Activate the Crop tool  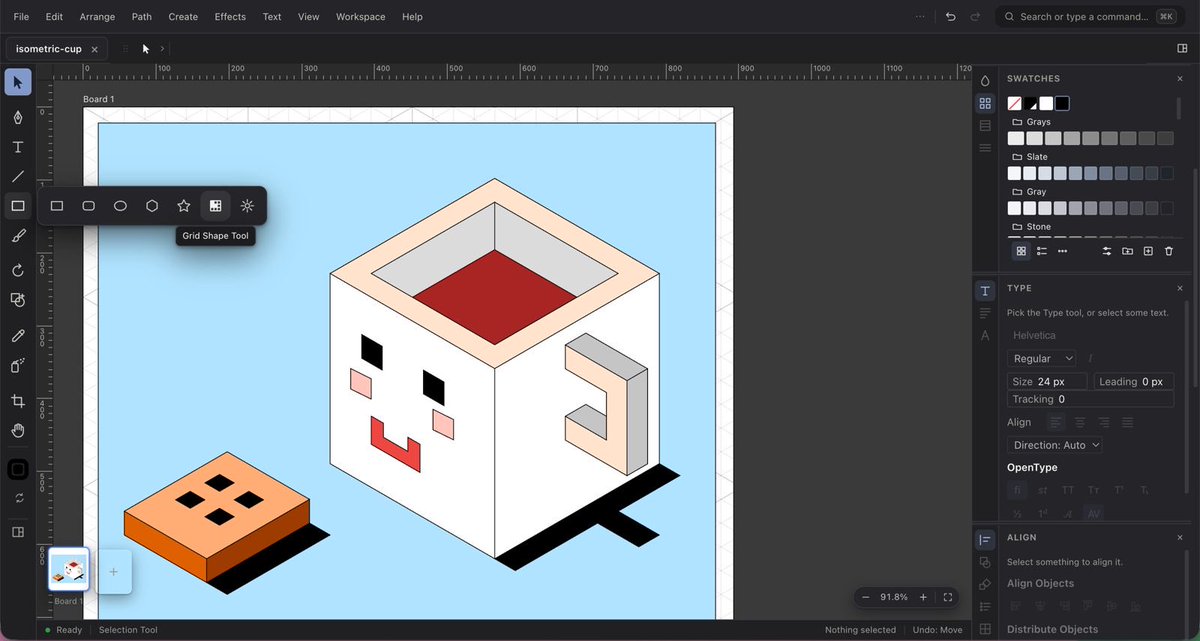(18, 401)
